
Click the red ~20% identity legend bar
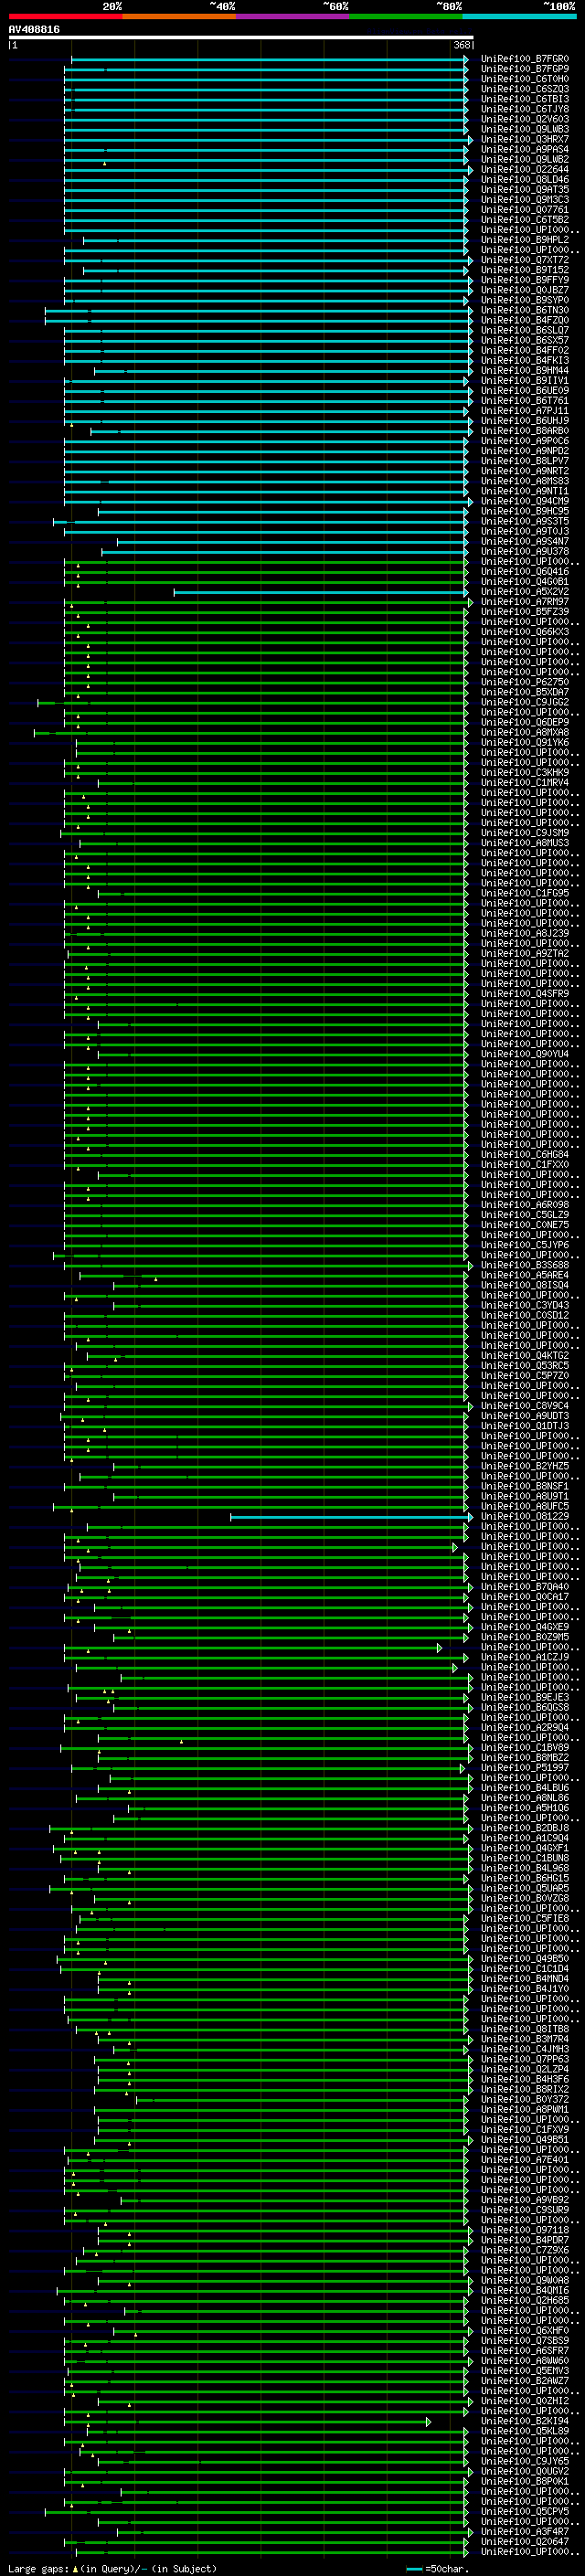click(65, 16)
